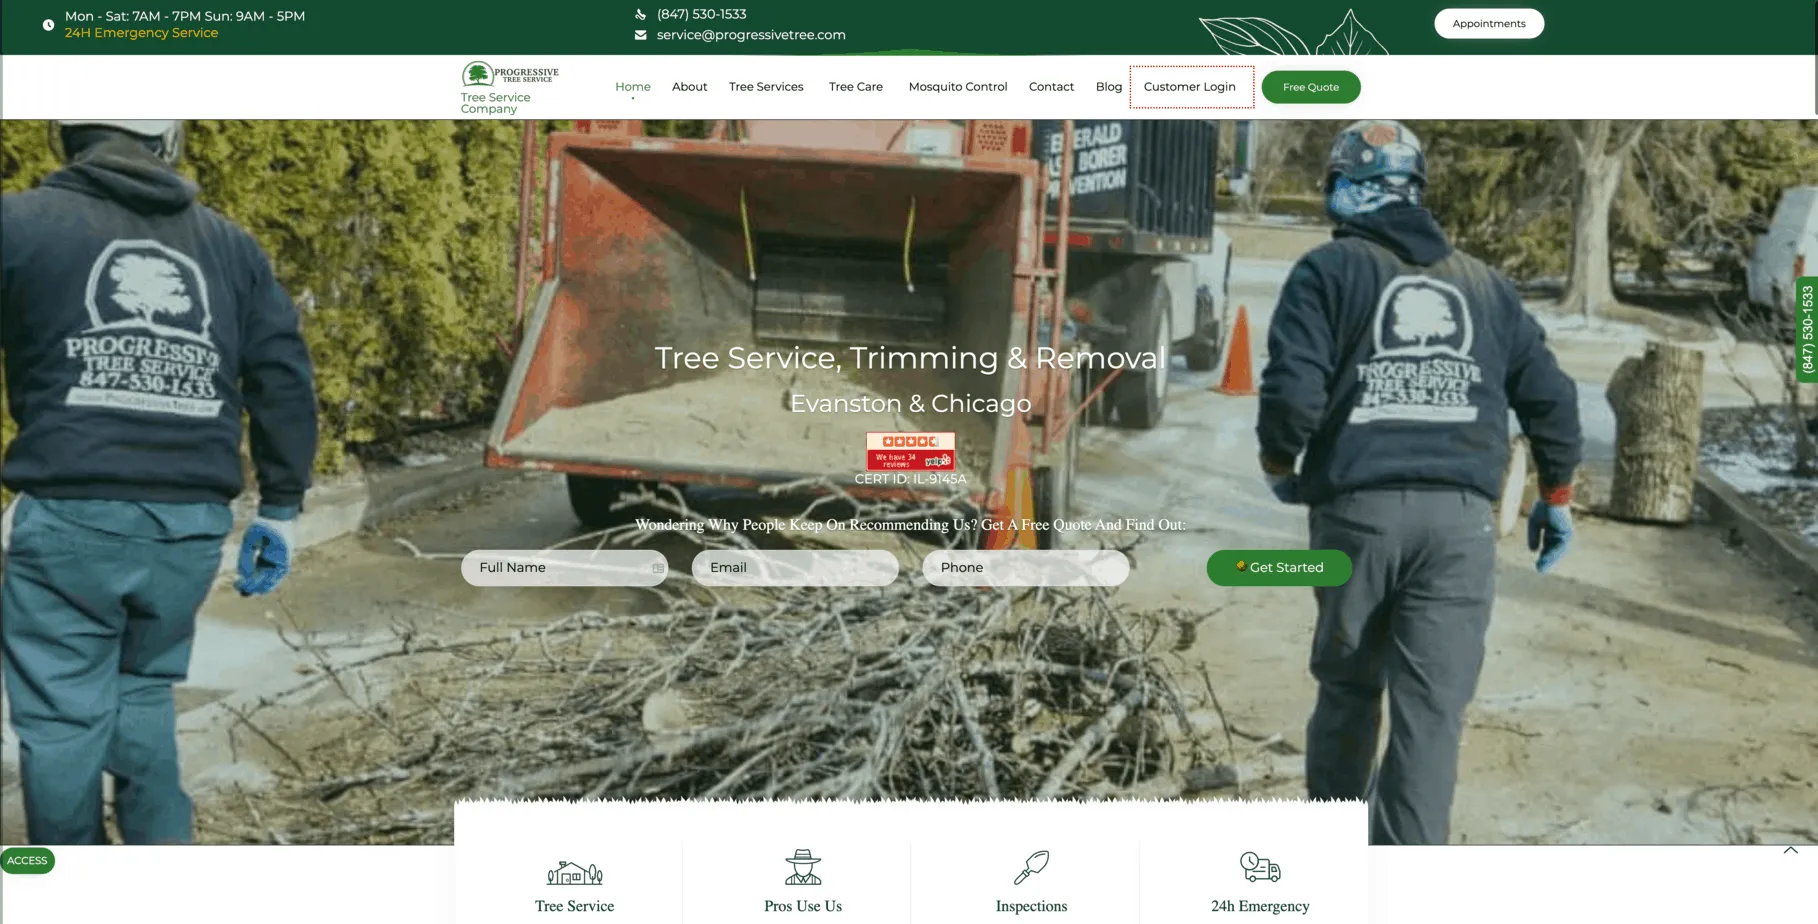
Task: Click the Customer Login link
Action: 1189,87
